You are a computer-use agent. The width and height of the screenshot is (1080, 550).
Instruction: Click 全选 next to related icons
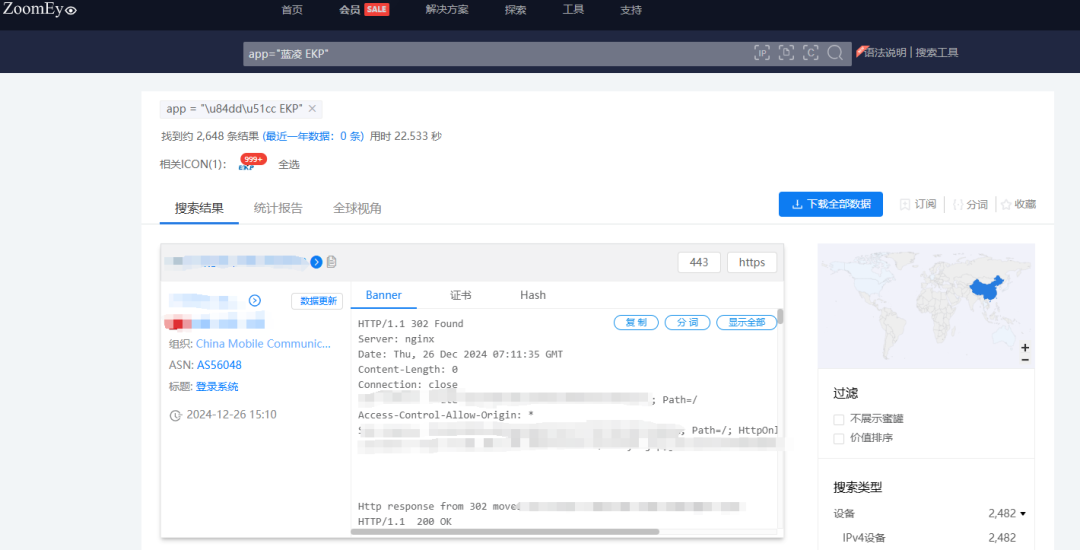[x=289, y=165]
